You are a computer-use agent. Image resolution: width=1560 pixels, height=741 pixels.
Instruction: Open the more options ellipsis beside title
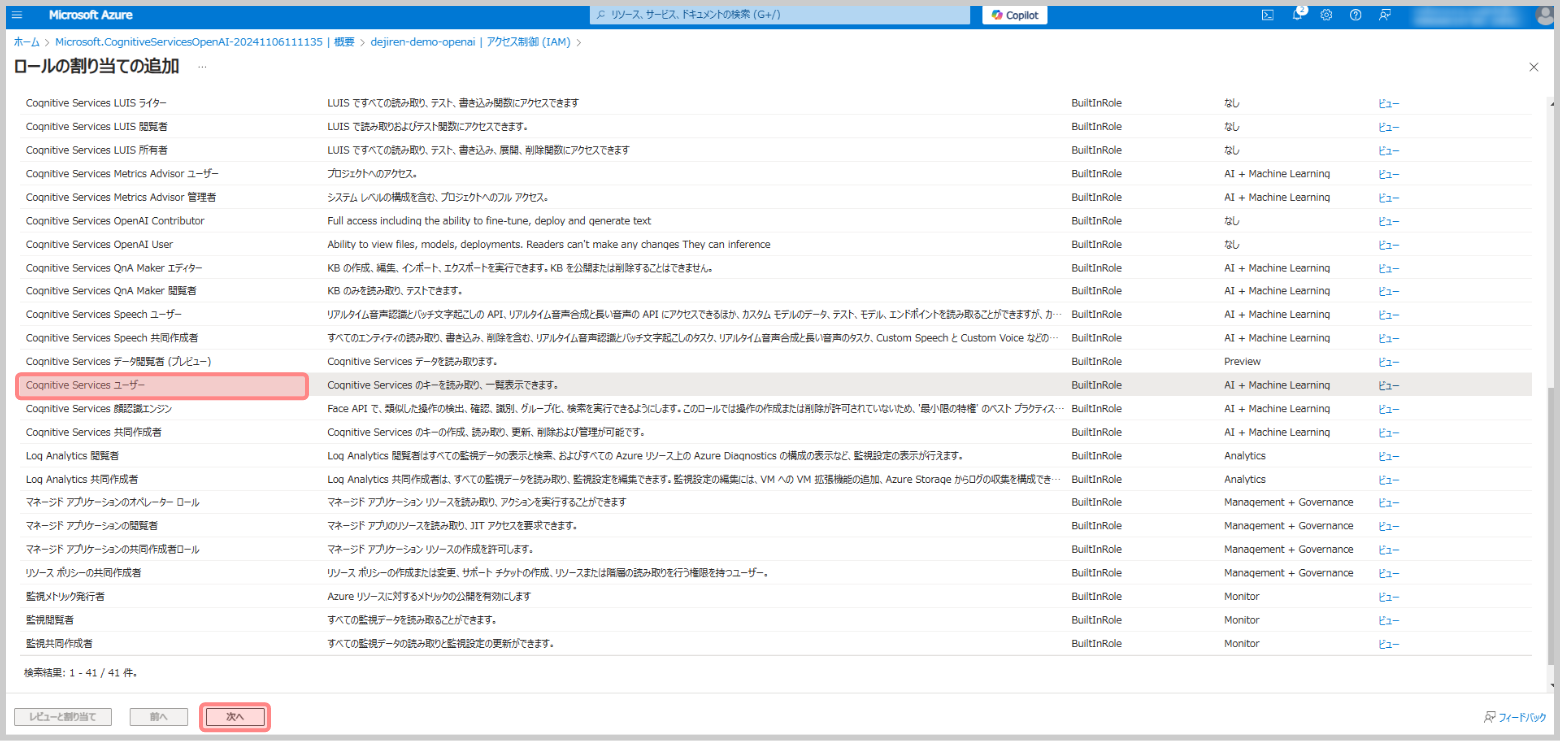[x=202, y=66]
